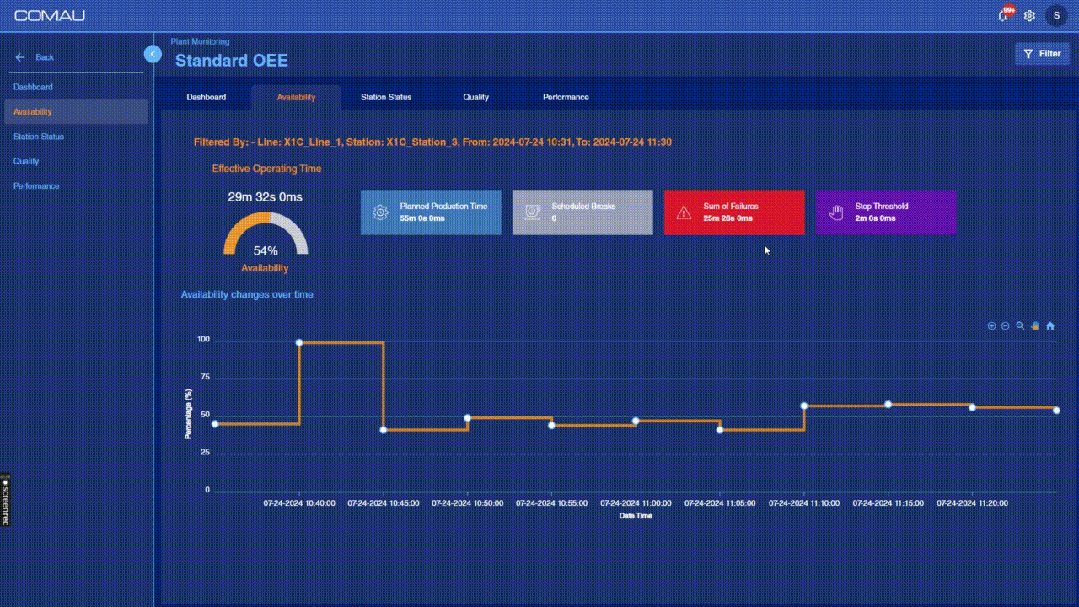
Task: Click the back arrow in the sidebar
Action: tap(20, 58)
